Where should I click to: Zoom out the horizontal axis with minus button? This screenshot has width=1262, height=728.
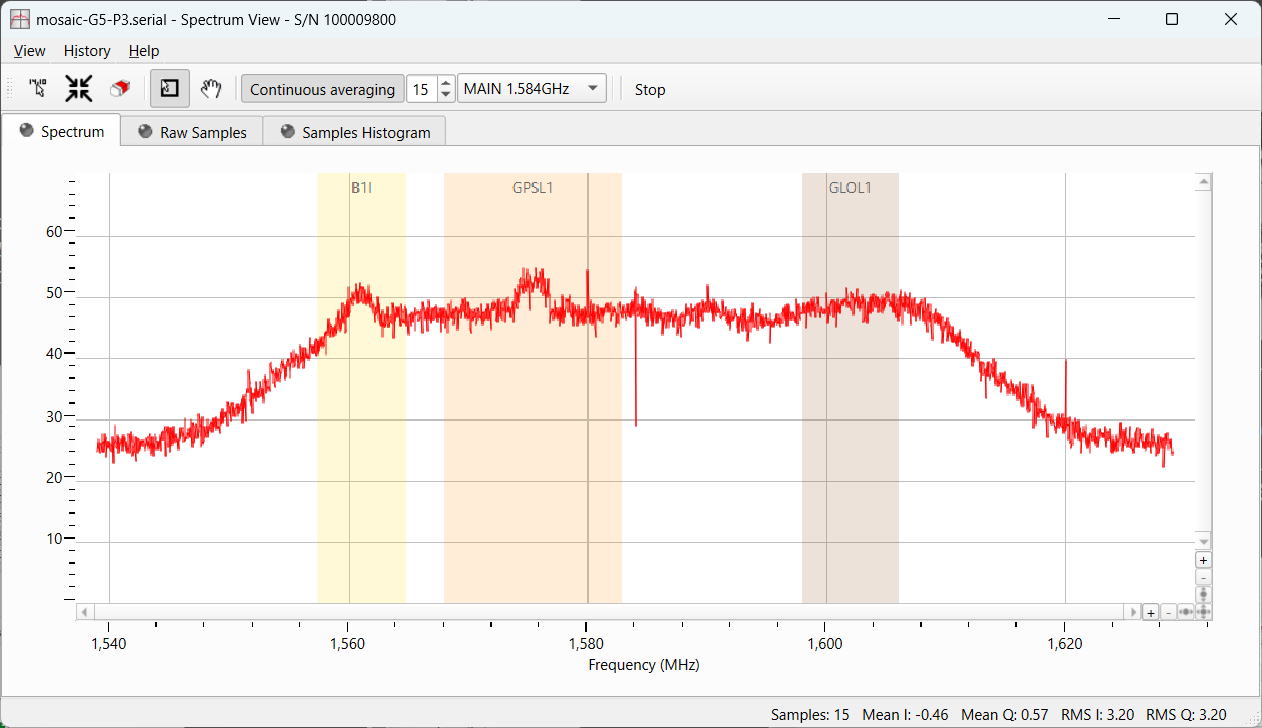coord(1168,612)
